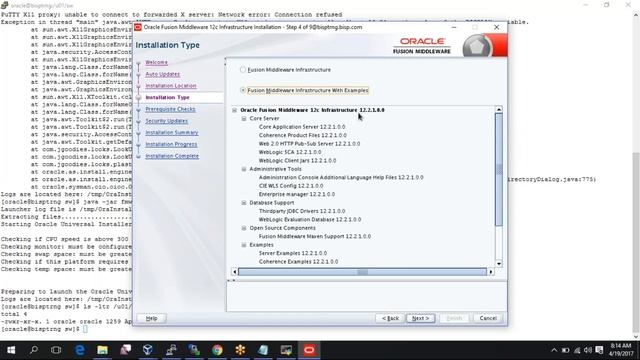Collapse the Administrative Tools tree node

[244, 169]
